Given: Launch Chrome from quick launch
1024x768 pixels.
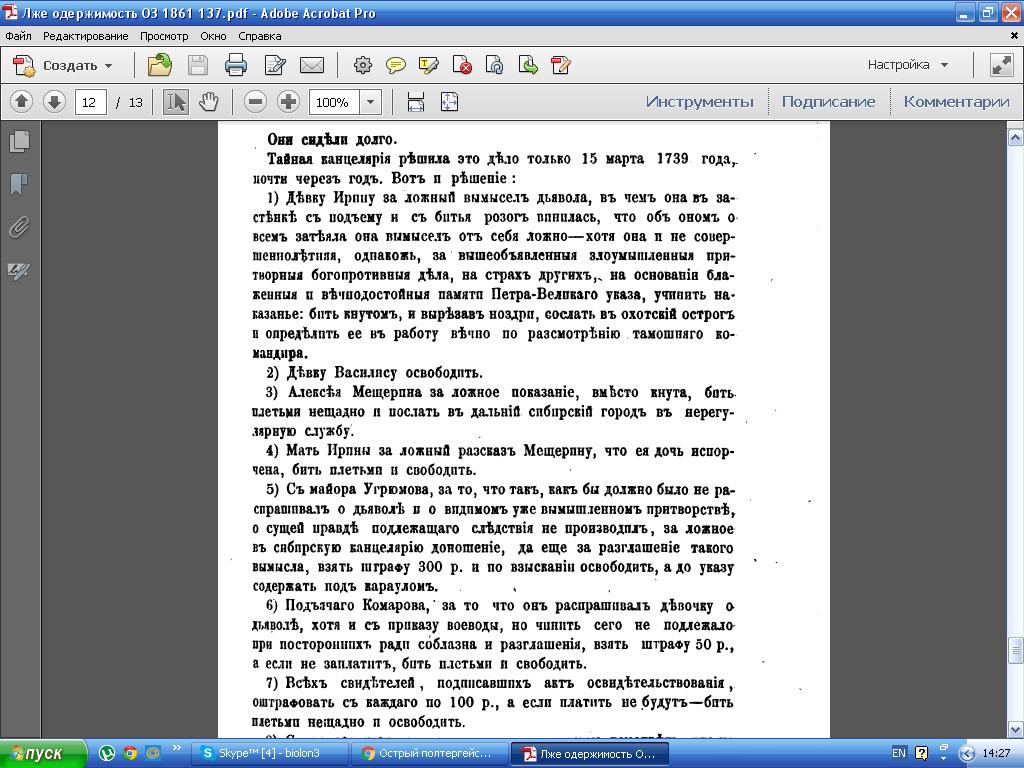Looking at the screenshot, I should coord(130,753).
